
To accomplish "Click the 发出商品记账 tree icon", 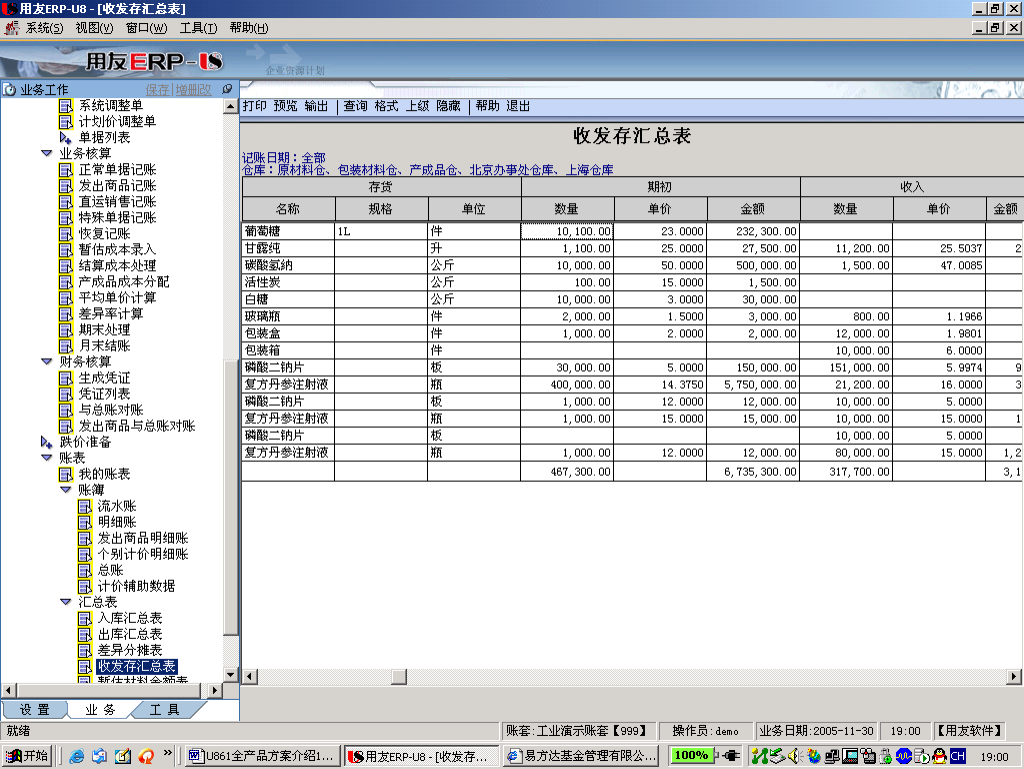I will [x=66, y=186].
